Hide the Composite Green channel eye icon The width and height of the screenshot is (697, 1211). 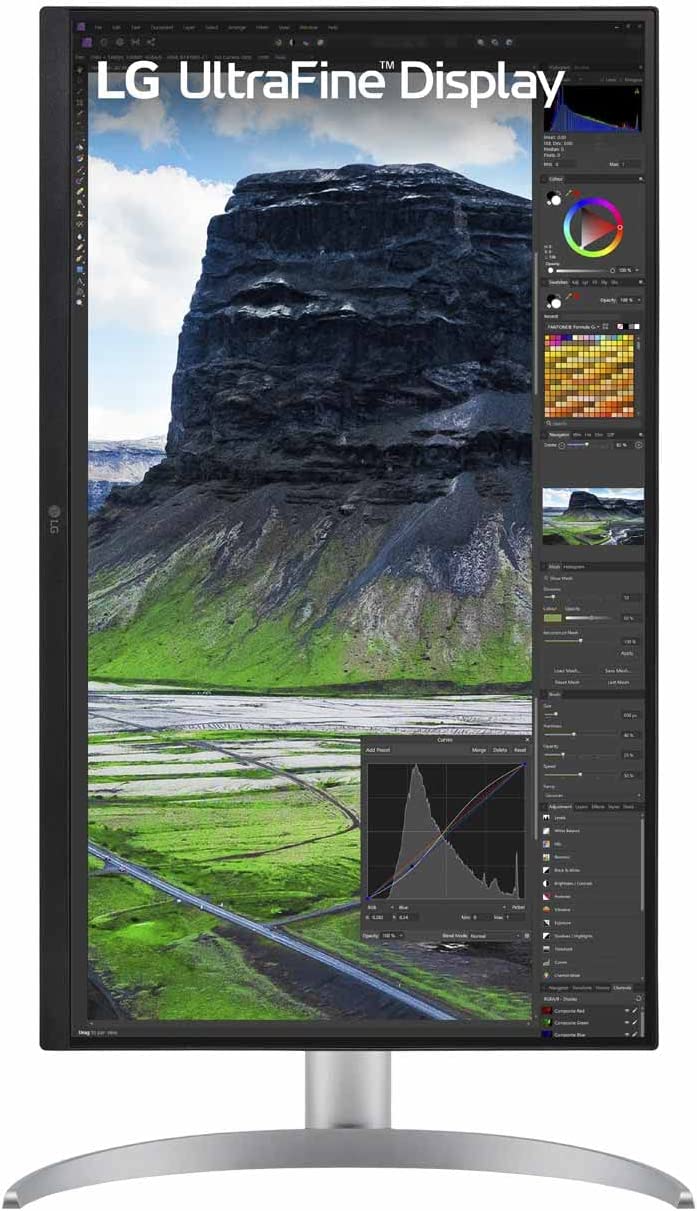tap(627, 1022)
